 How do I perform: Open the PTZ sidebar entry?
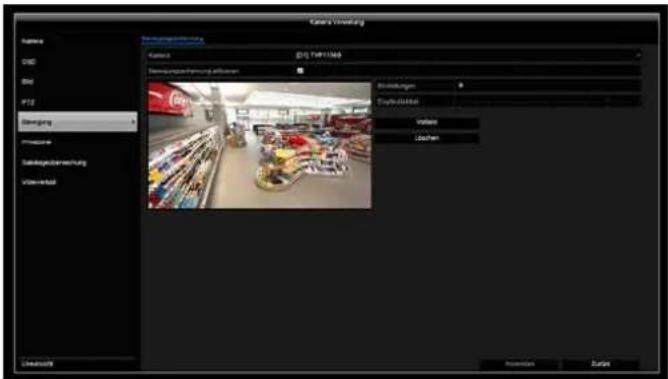(x=28, y=102)
